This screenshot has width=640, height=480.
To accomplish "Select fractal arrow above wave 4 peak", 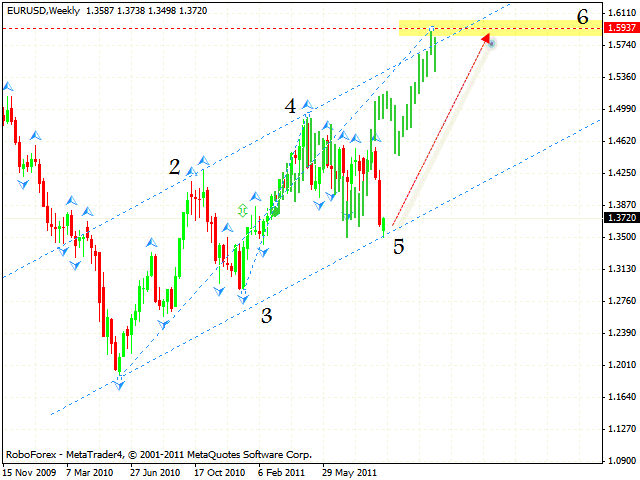I will (x=308, y=104).
